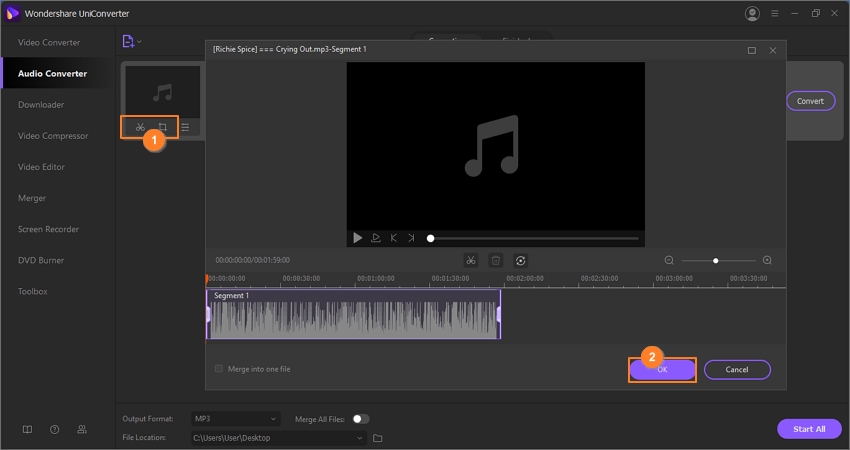Zoom in the timeline
This screenshot has width=850, height=450.
pos(767,261)
